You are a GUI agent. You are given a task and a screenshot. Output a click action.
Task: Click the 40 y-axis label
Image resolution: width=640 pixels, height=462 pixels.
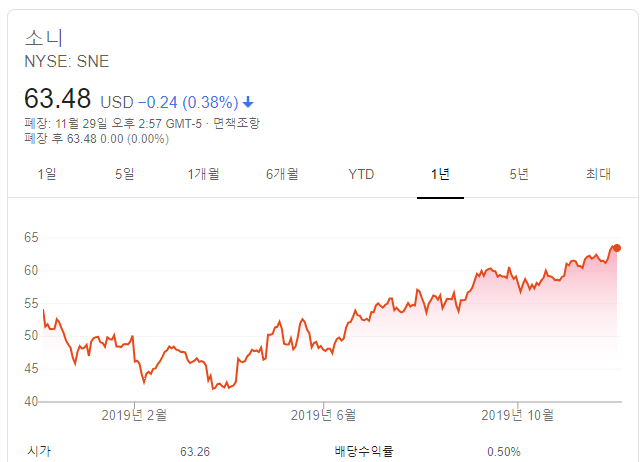(31, 402)
